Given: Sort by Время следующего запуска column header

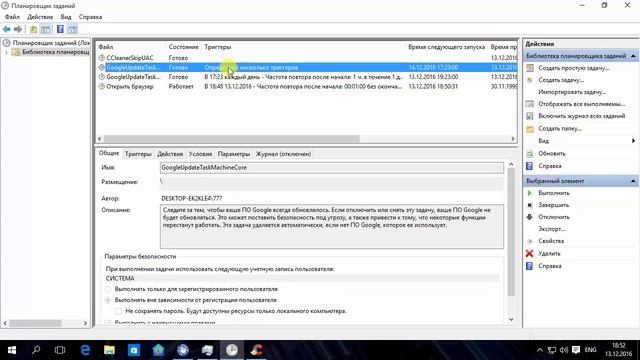Looking at the screenshot, I should point(447,47).
